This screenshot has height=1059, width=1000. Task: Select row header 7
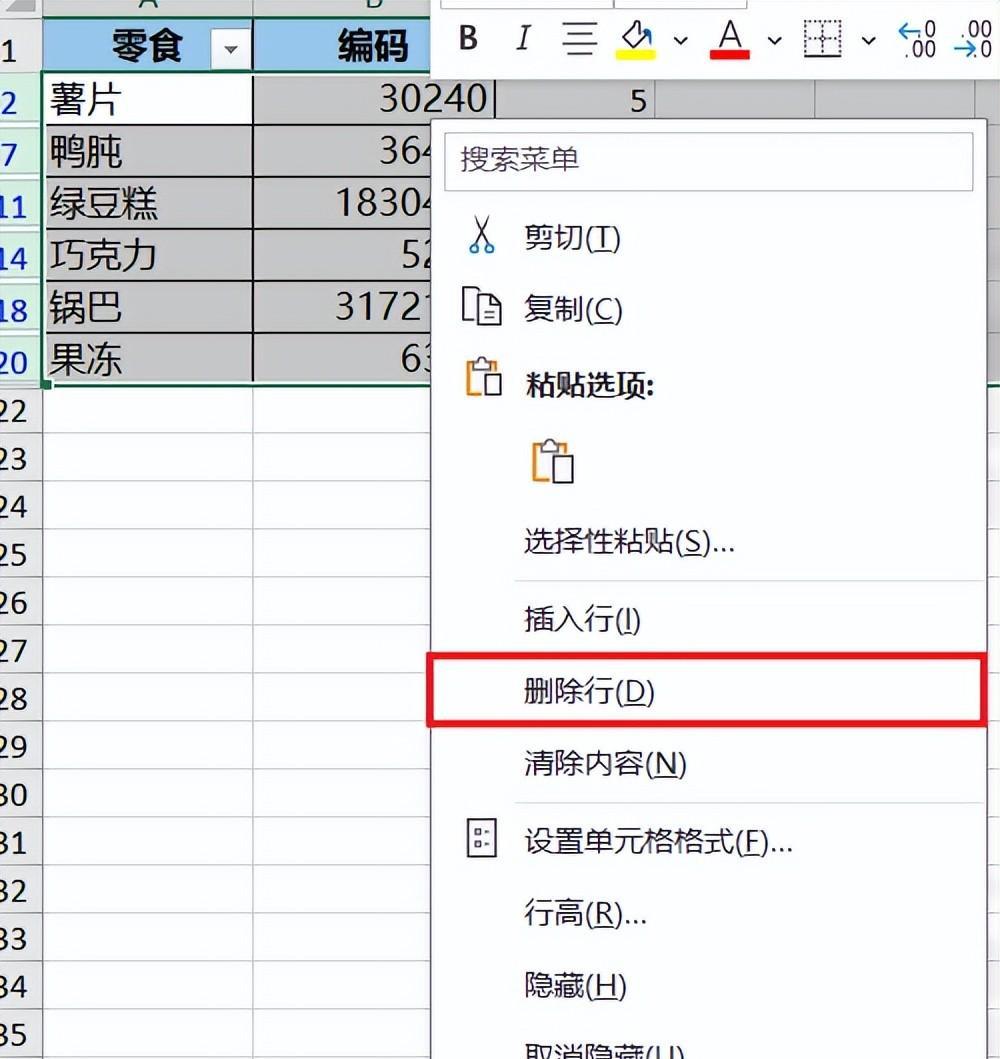pos(20,153)
